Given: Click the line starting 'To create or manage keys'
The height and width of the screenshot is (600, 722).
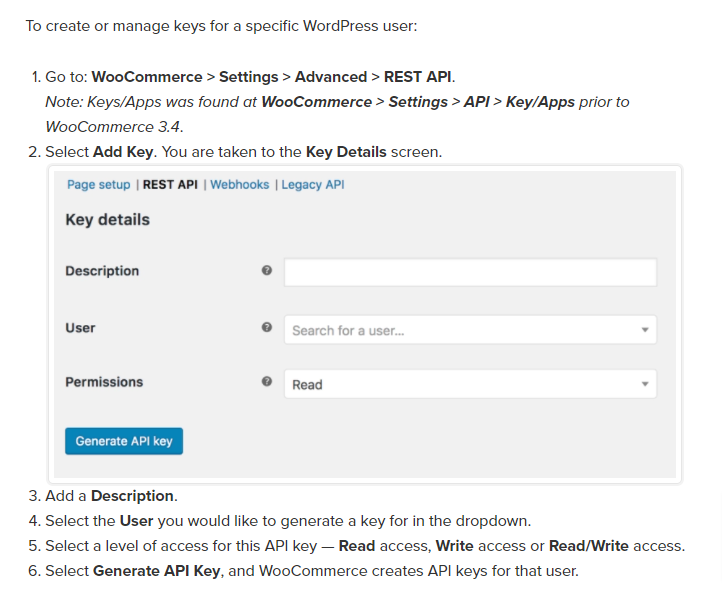Looking at the screenshot, I should point(221,26).
